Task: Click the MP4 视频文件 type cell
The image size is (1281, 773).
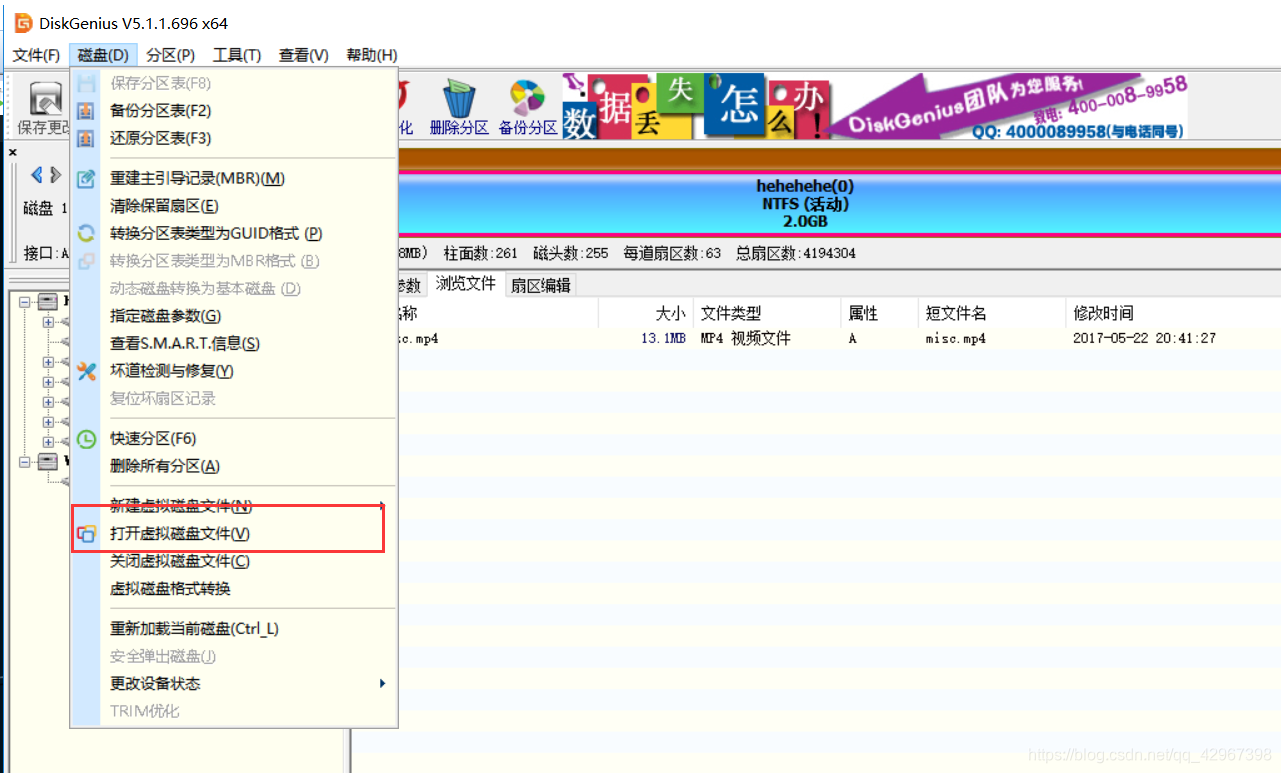Action: tap(745, 339)
